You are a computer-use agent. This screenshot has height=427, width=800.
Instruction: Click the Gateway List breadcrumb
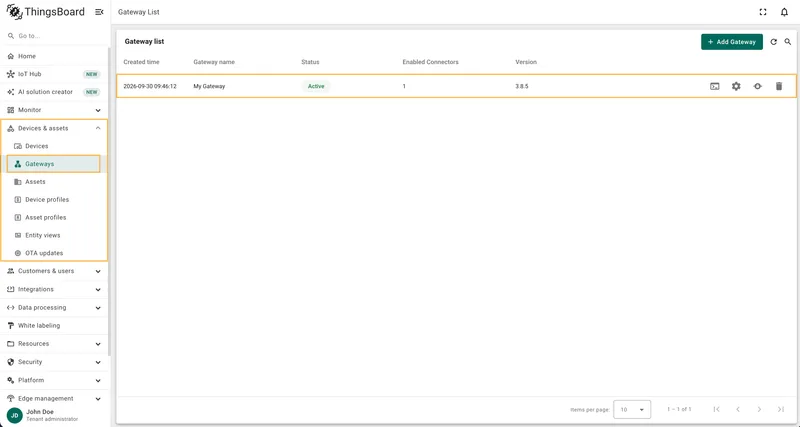point(139,12)
